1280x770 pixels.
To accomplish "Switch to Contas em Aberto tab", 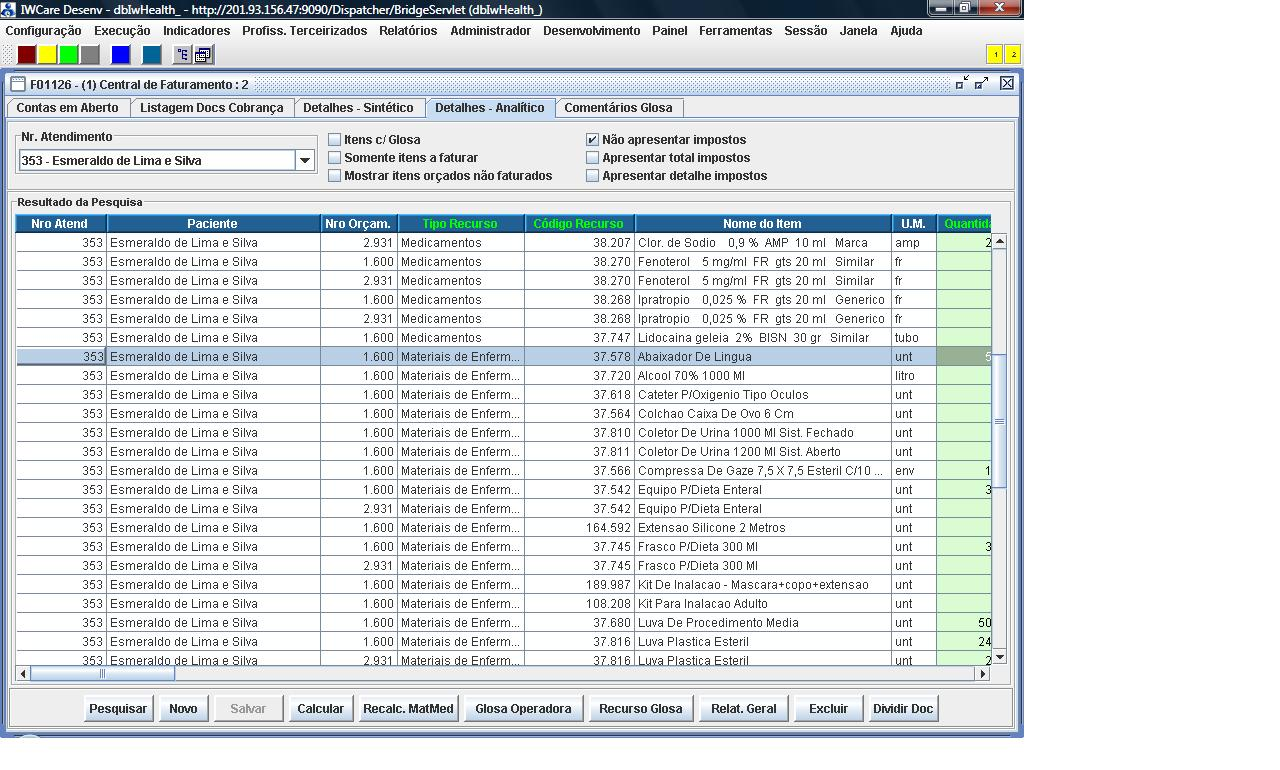I will pyautogui.click(x=68, y=108).
